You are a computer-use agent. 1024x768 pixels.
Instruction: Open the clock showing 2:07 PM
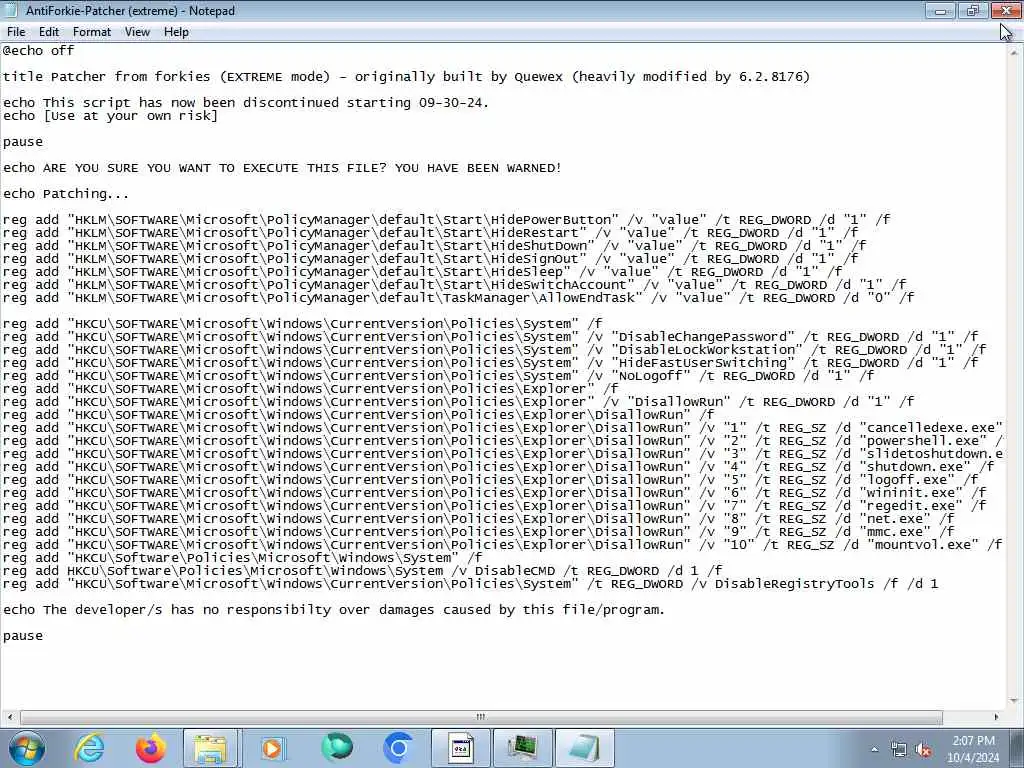click(x=973, y=749)
